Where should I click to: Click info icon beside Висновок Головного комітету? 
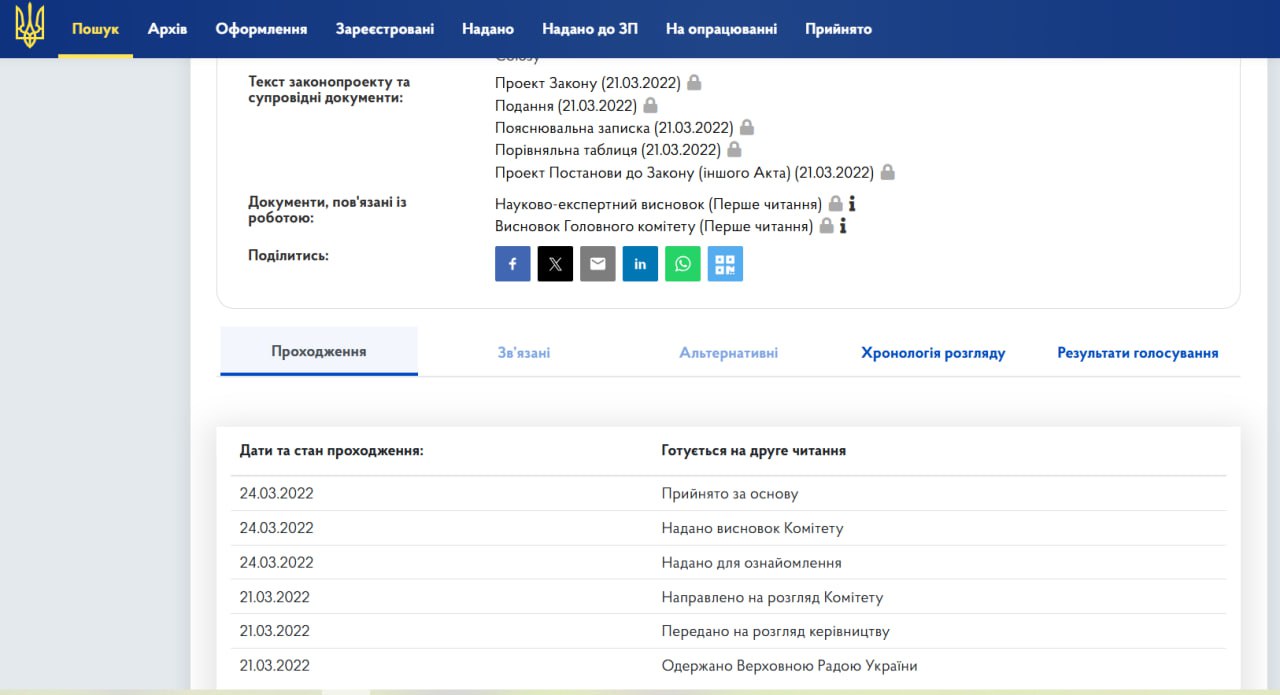(x=843, y=226)
